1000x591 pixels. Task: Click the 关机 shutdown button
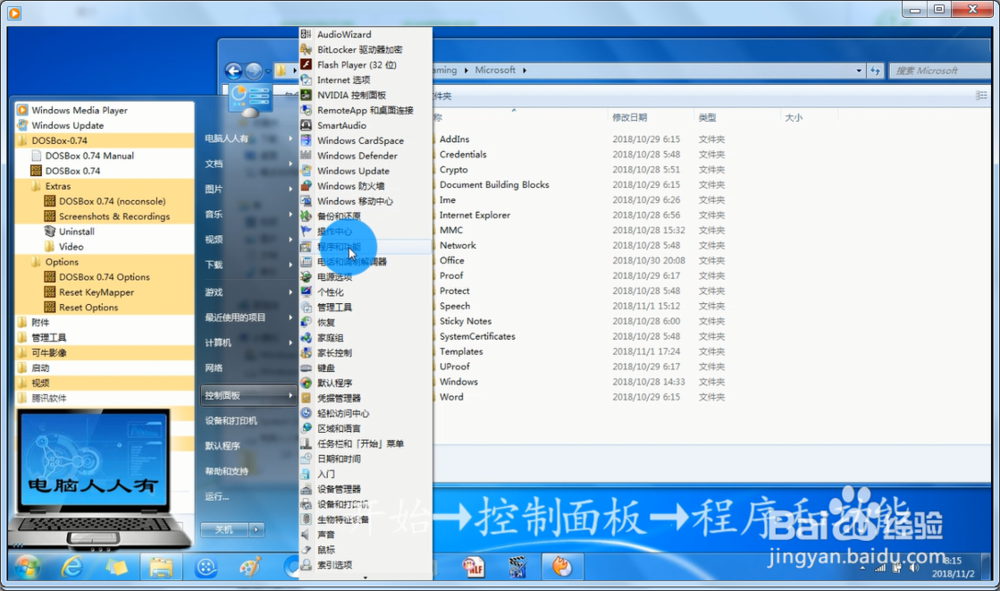pos(224,529)
